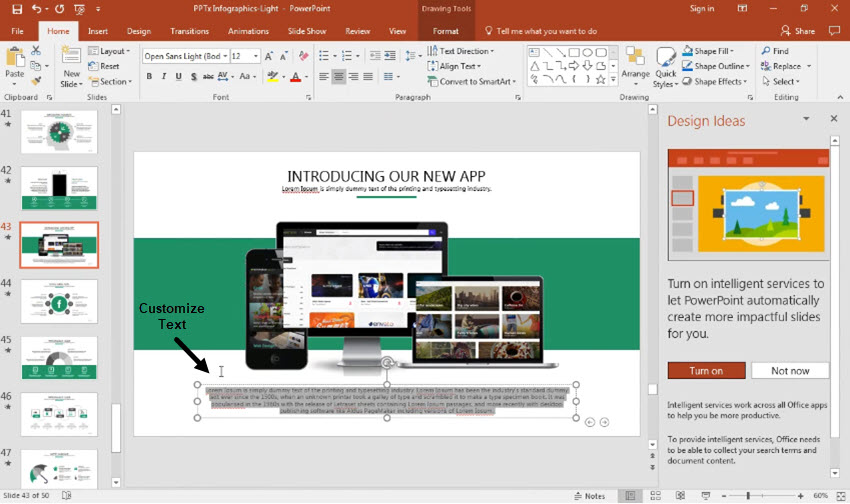
Task: Zoom in with the plus icon
Action: pyautogui.click(x=801, y=496)
